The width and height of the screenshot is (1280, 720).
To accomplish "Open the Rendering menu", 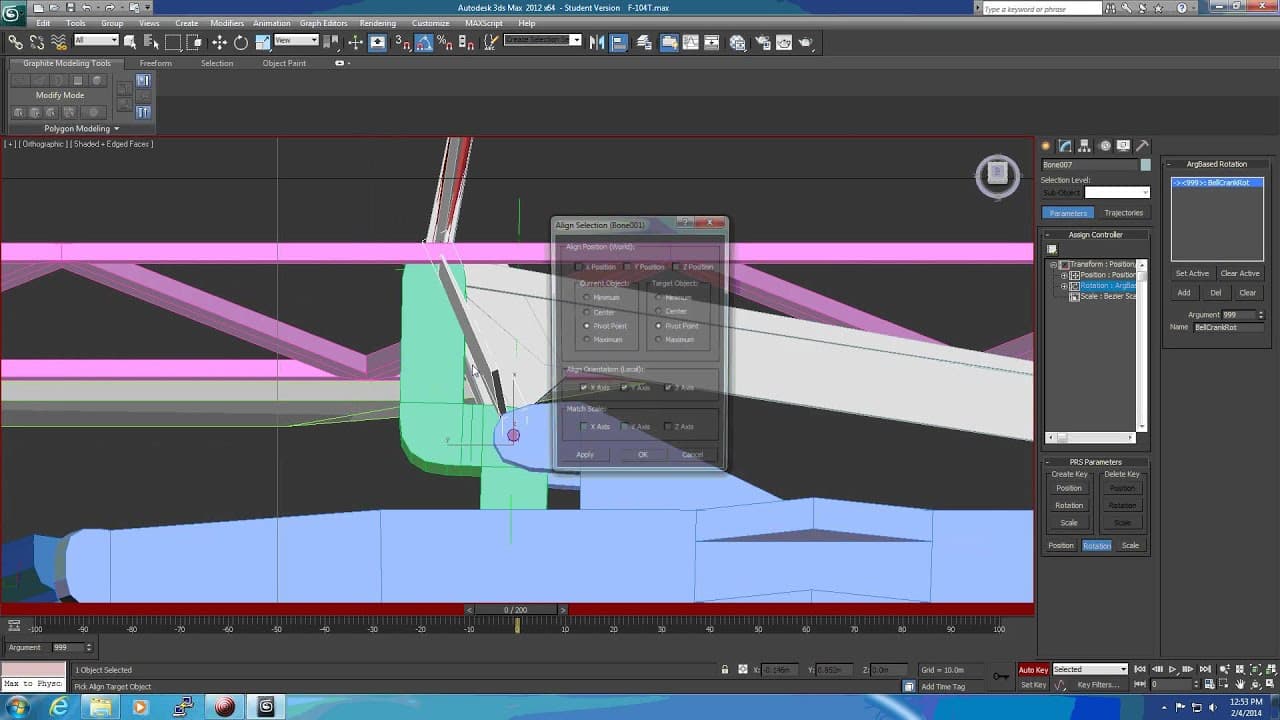I will point(377,23).
